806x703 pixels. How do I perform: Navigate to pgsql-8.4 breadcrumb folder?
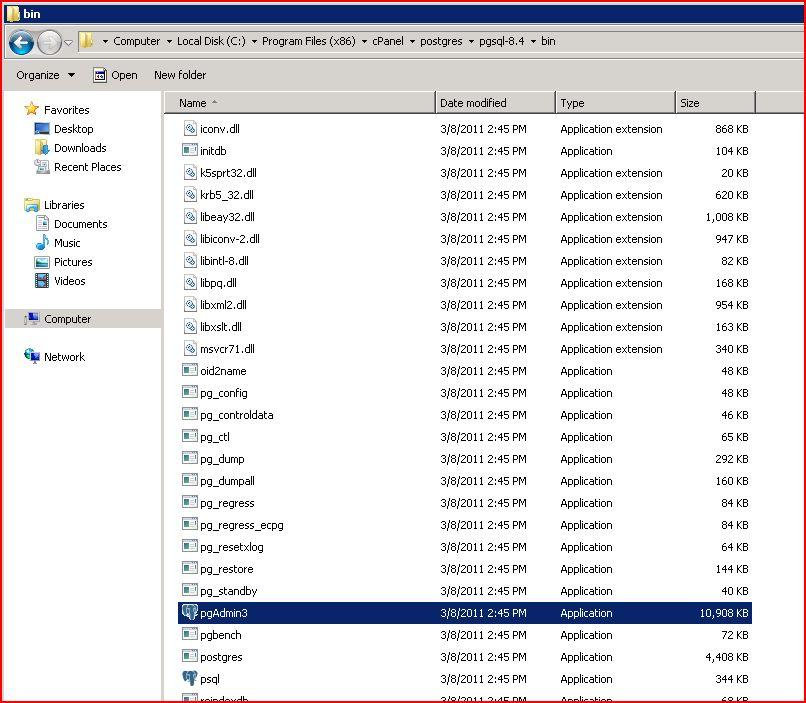pyautogui.click(x=502, y=41)
